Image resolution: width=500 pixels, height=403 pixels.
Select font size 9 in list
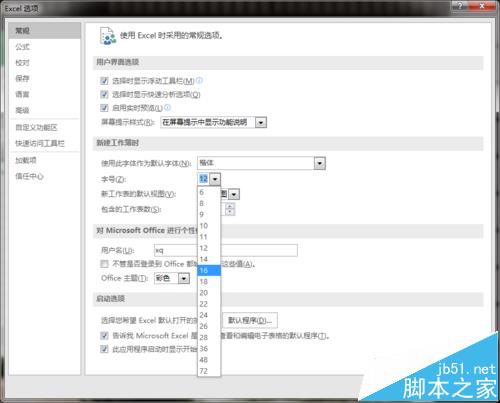click(209, 214)
